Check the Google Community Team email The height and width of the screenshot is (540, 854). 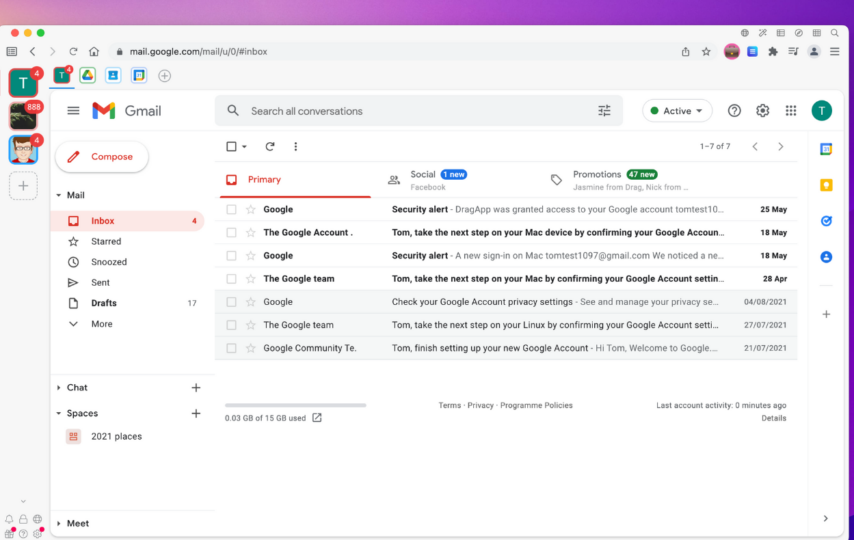[x=231, y=348]
